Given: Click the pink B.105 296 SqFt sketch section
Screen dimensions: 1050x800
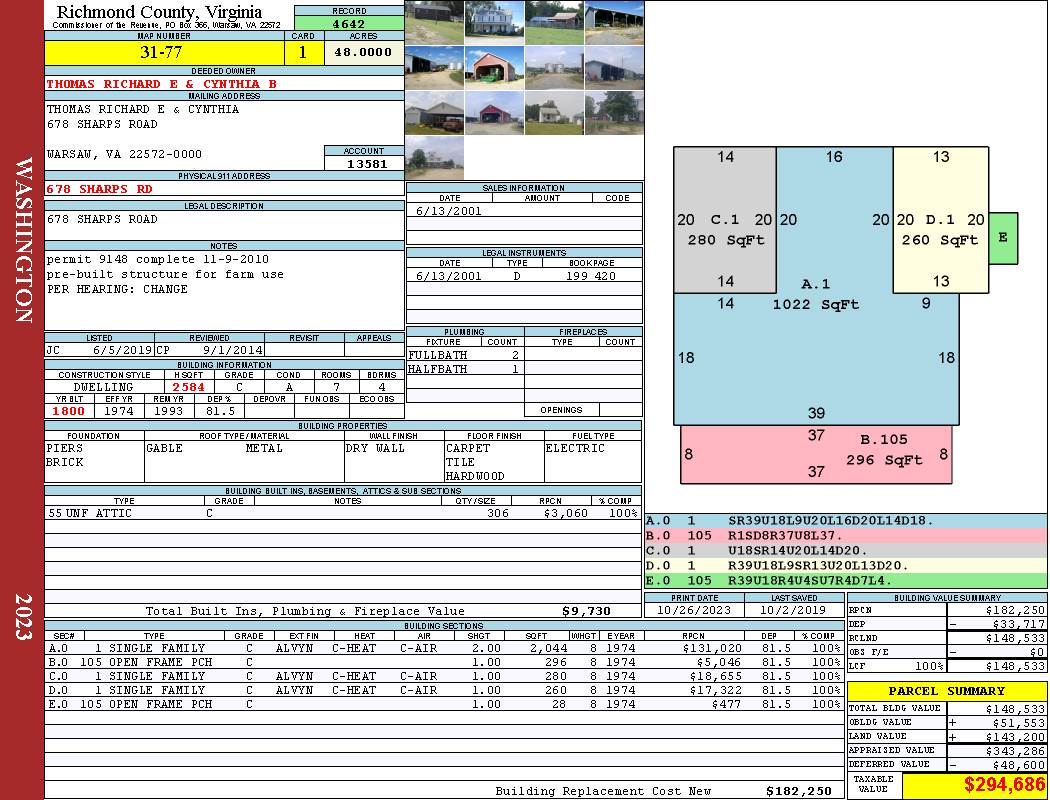Looking at the screenshot, I should click(x=816, y=455).
